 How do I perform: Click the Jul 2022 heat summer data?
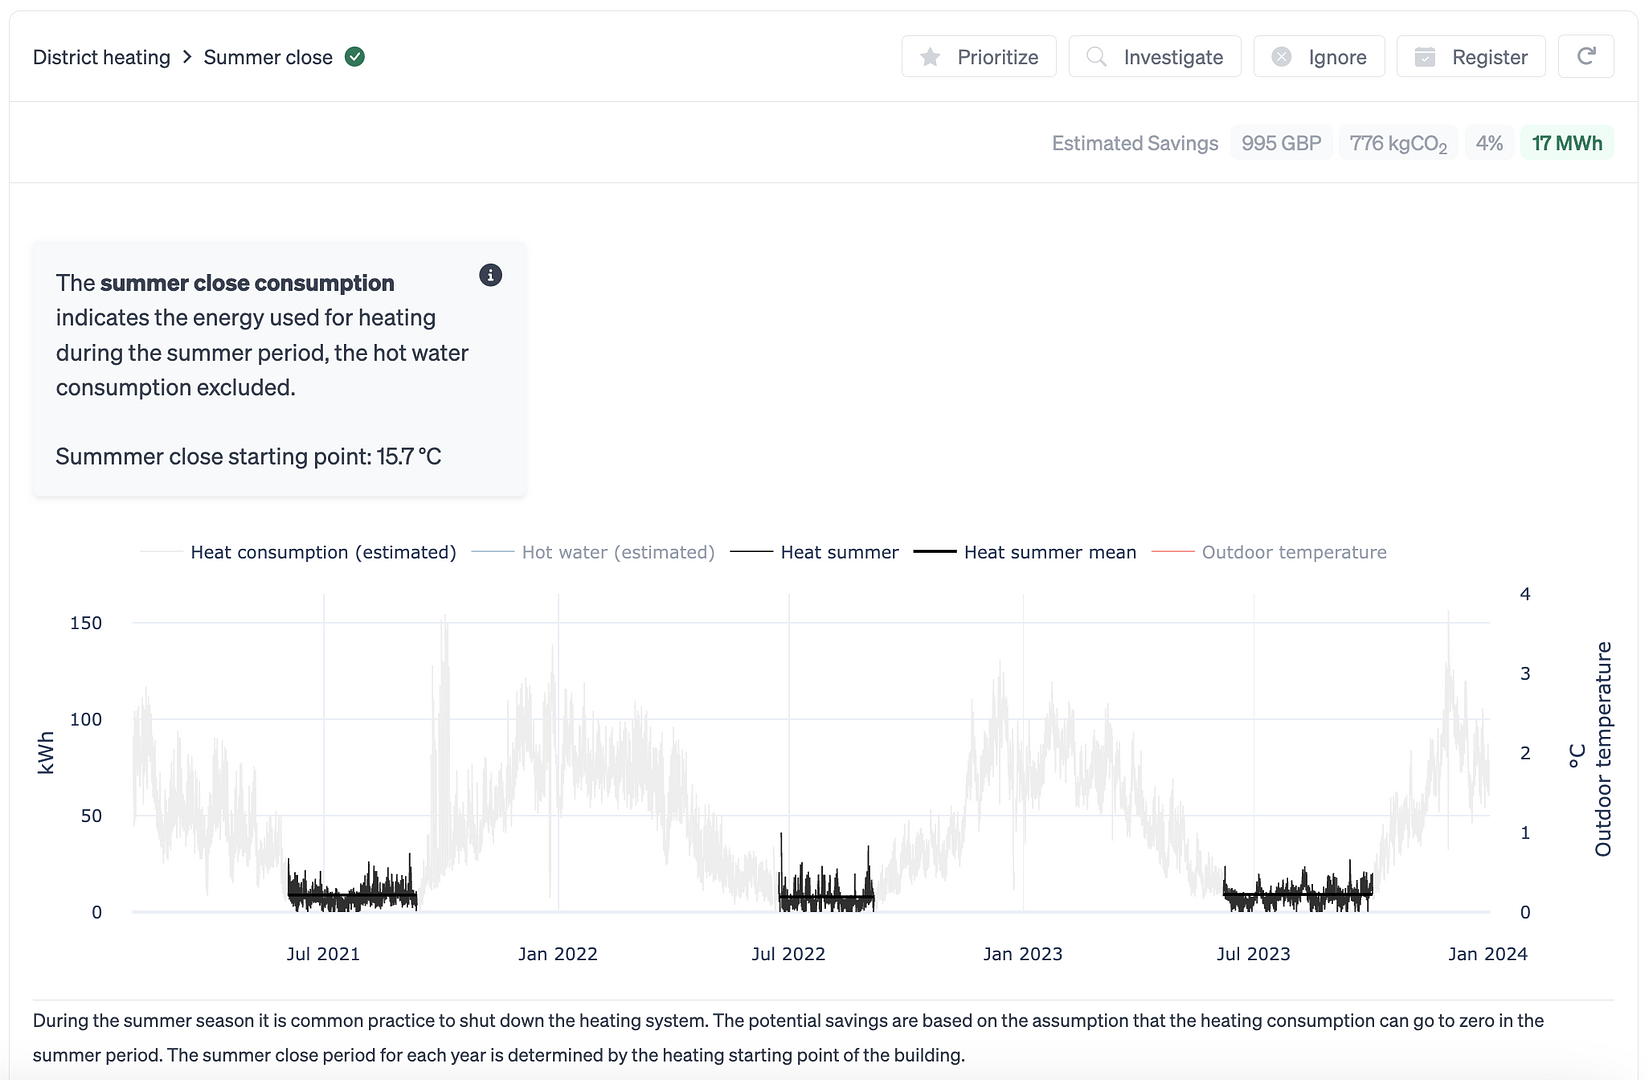tap(826, 896)
